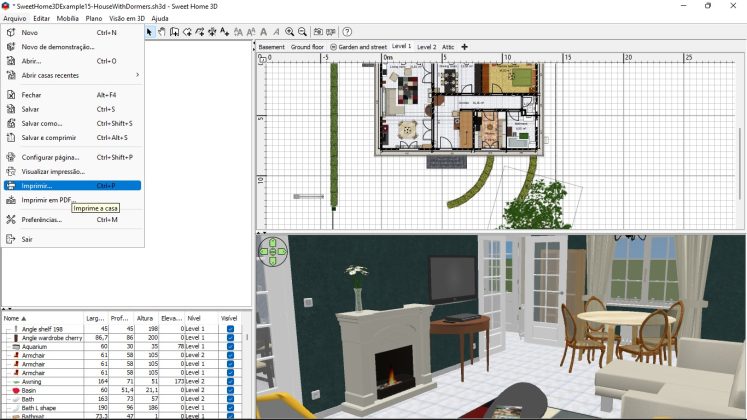This screenshot has height=420, width=747.
Task: Toggle visibility of the Level 2 Armchair
Action: (x=231, y=355)
